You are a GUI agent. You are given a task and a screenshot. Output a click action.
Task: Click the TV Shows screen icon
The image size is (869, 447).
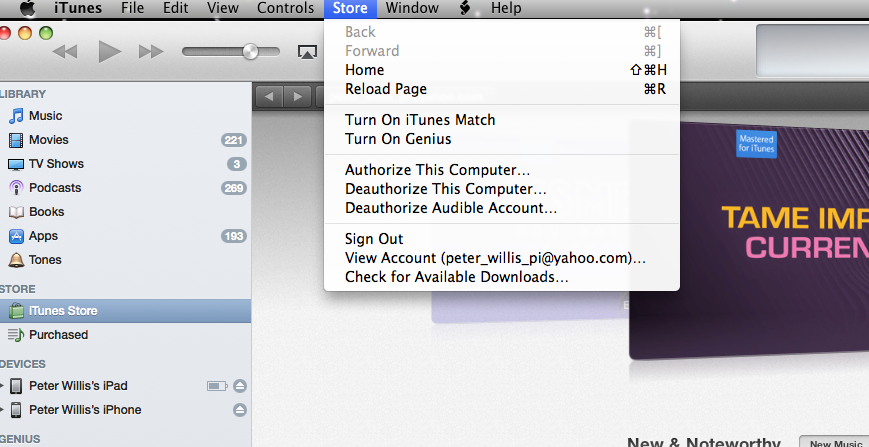pyautogui.click(x=16, y=164)
